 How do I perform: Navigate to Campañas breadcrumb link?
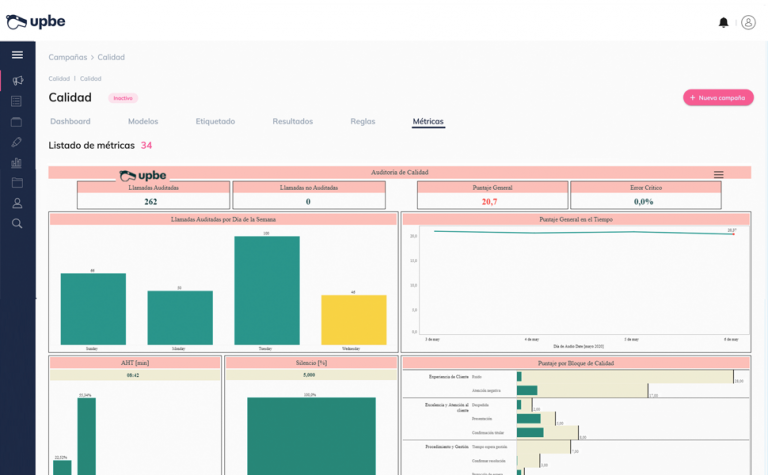67,58
